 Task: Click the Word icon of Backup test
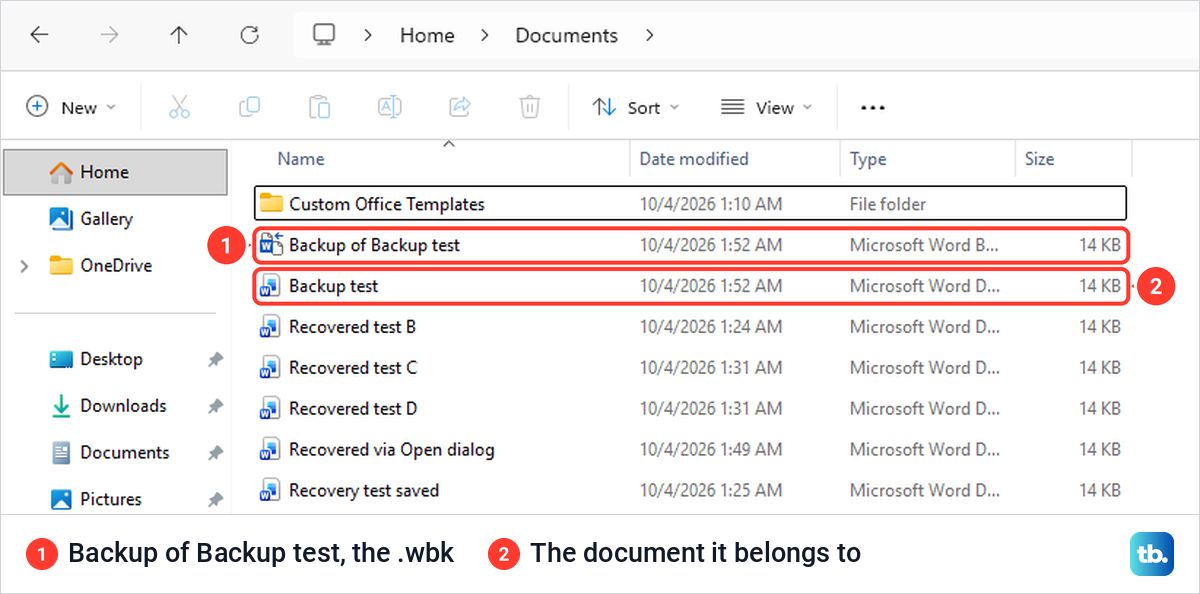[x=269, y=286]
